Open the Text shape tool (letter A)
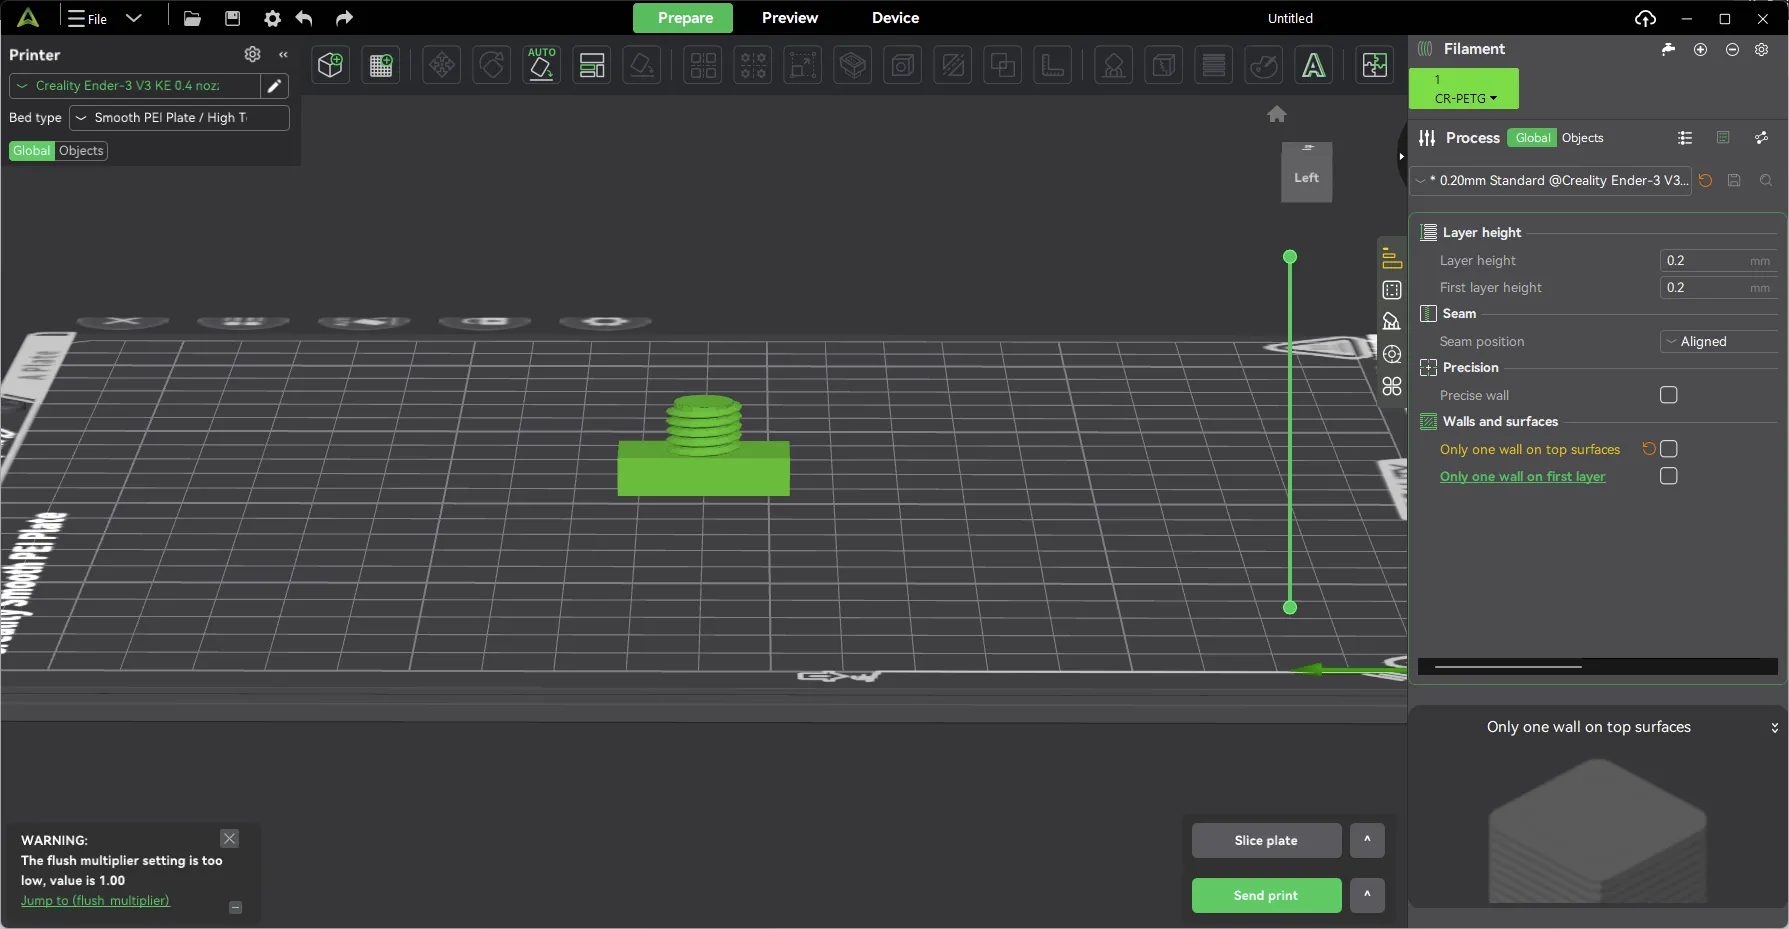This screenshot has height=929, width=1789. pos(1313,66)
